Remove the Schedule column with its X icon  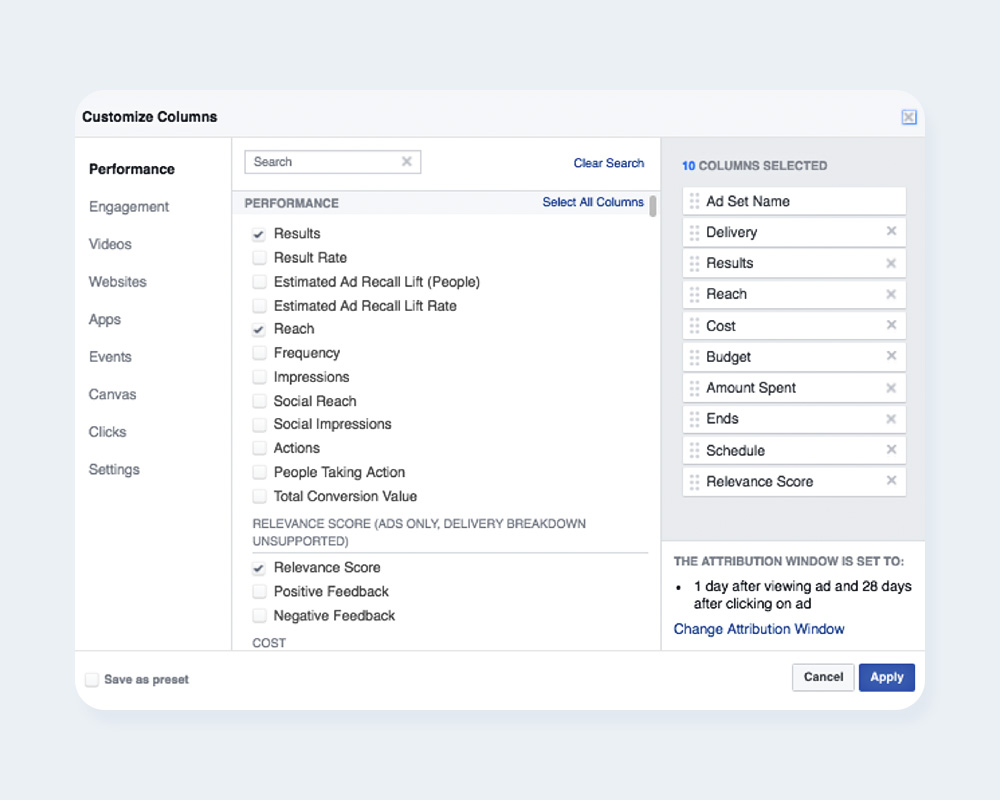coord(891,449)
